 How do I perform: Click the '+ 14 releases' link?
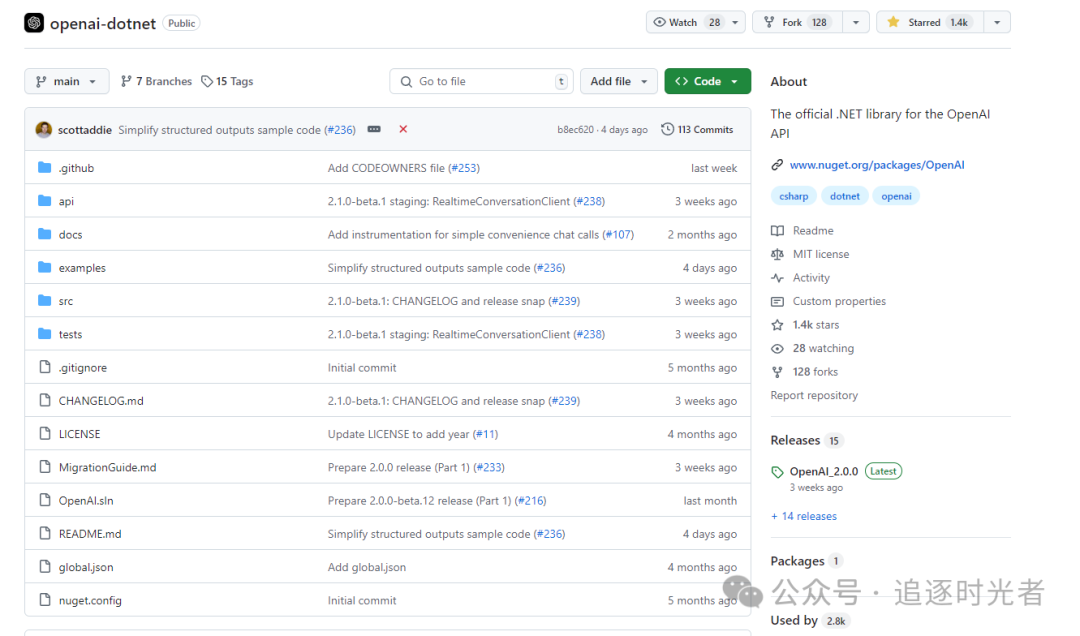pos(804,516)
